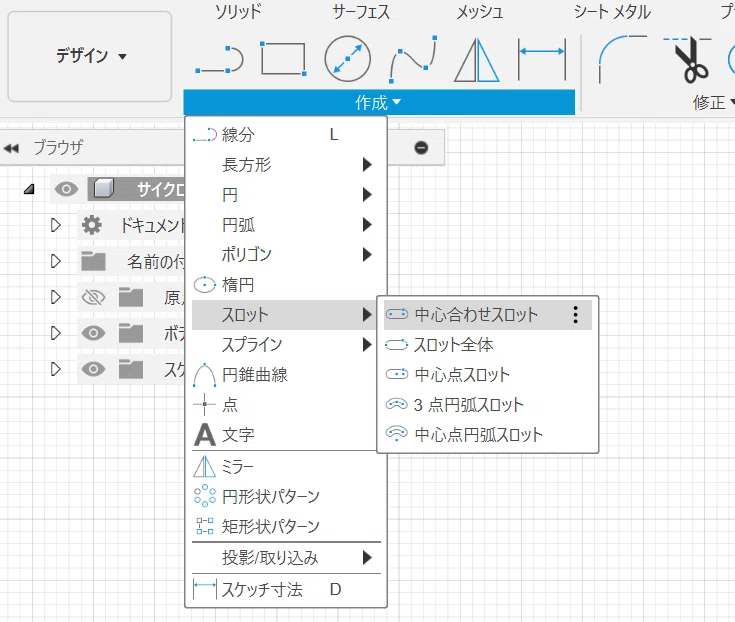Image resolution: width=735 pixels, height=622 pixels.
Task: Open three-dot options beside 中心合わせスロット
Action: [x=576, y=315]
